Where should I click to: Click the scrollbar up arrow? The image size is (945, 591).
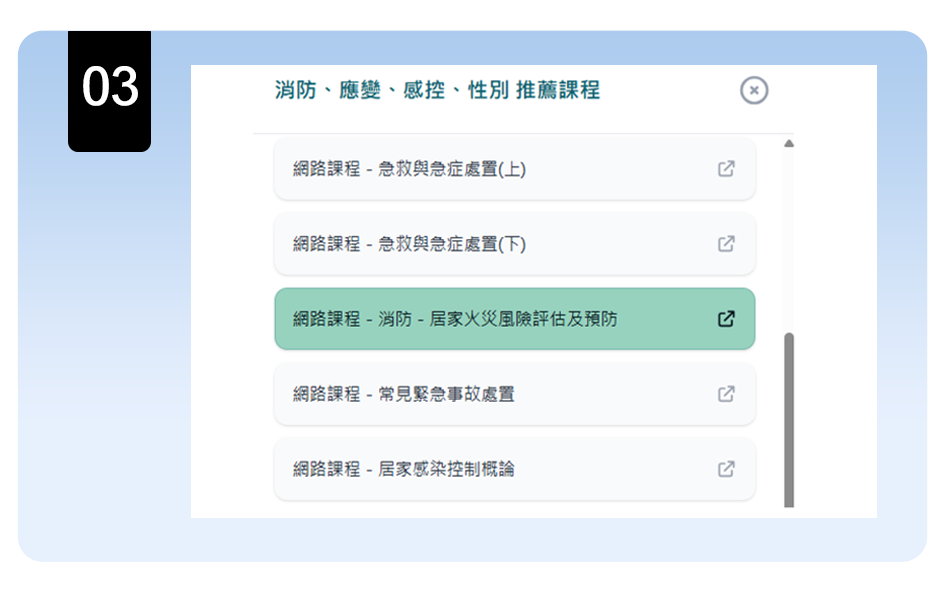789,145
